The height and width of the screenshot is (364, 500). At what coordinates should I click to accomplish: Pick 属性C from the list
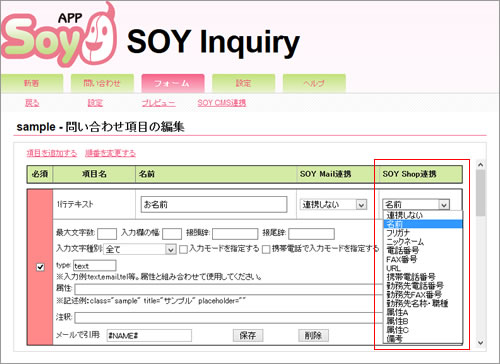click(423, 330)
